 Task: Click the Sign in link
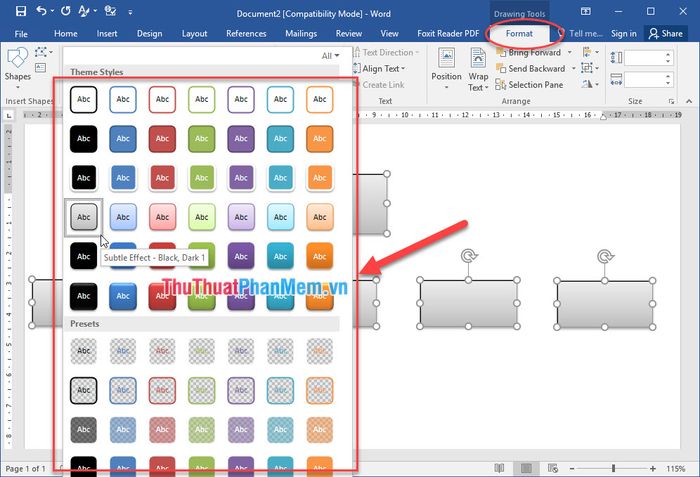click(x=623, y=33)
